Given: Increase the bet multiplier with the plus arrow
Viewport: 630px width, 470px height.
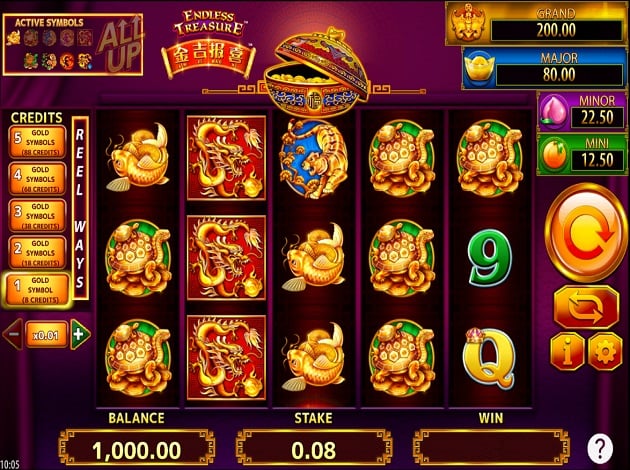Looking at the screenshot, I should pos(80,334).
